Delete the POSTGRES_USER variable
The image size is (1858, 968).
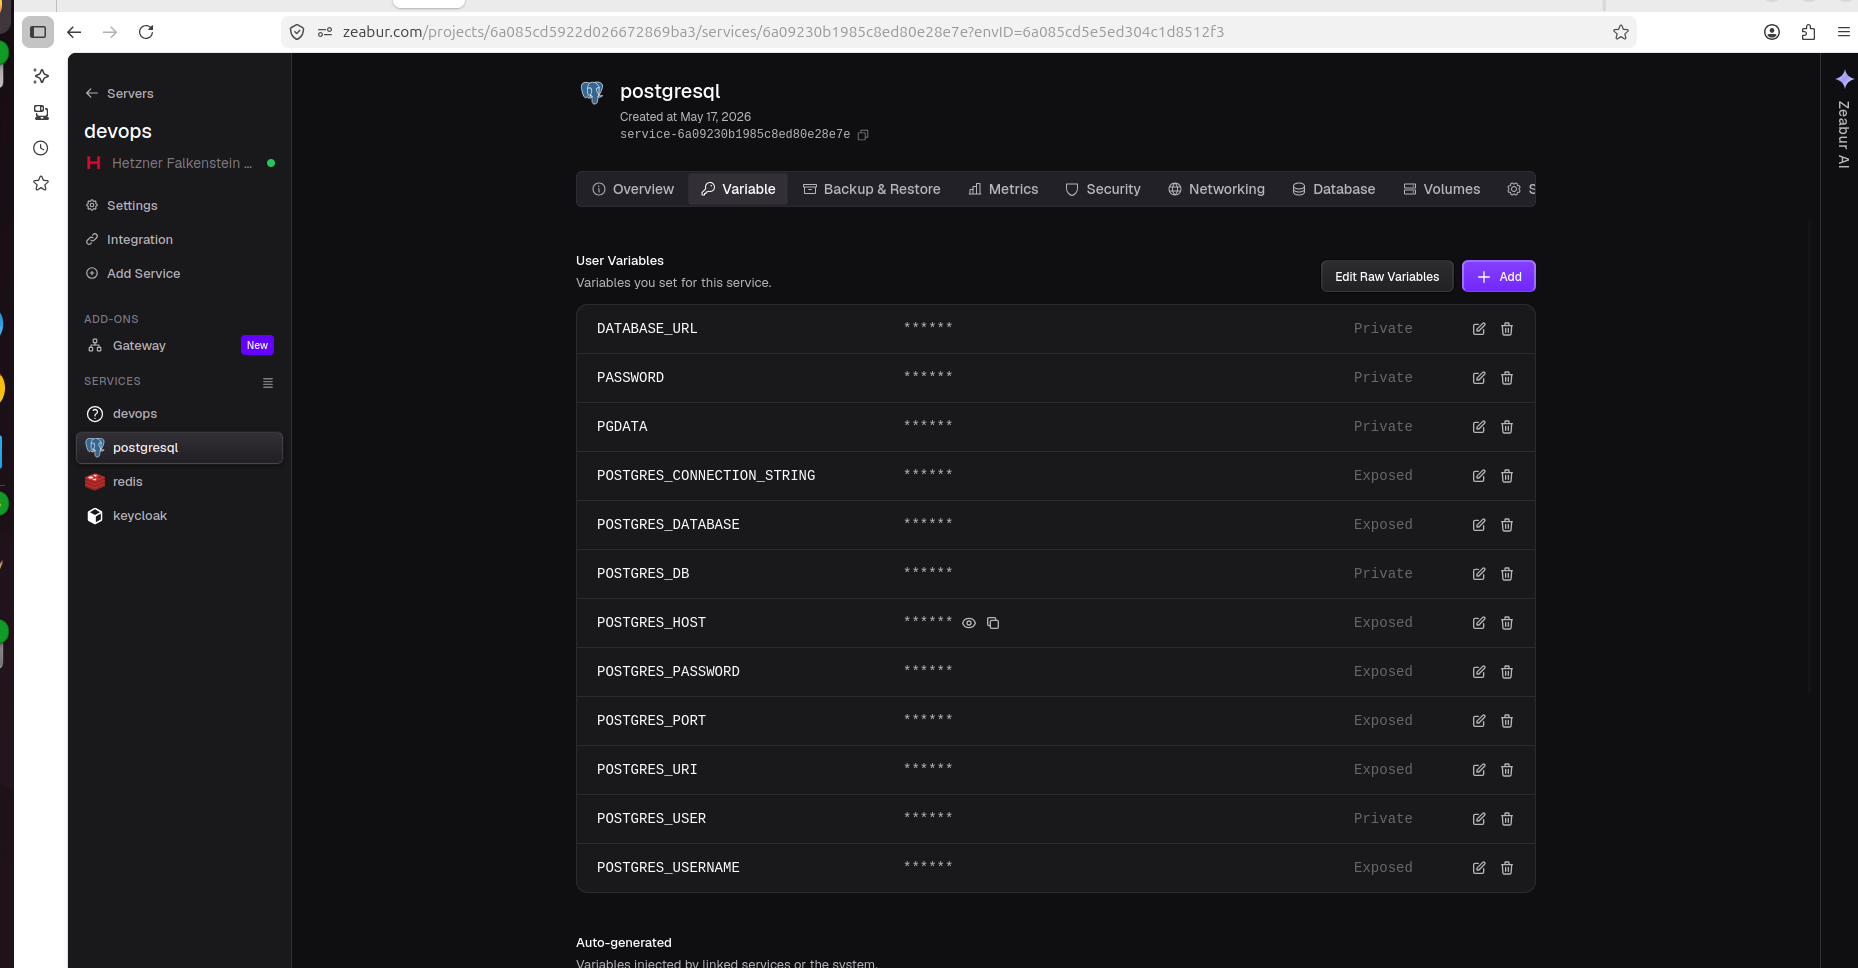[1507, 819]
